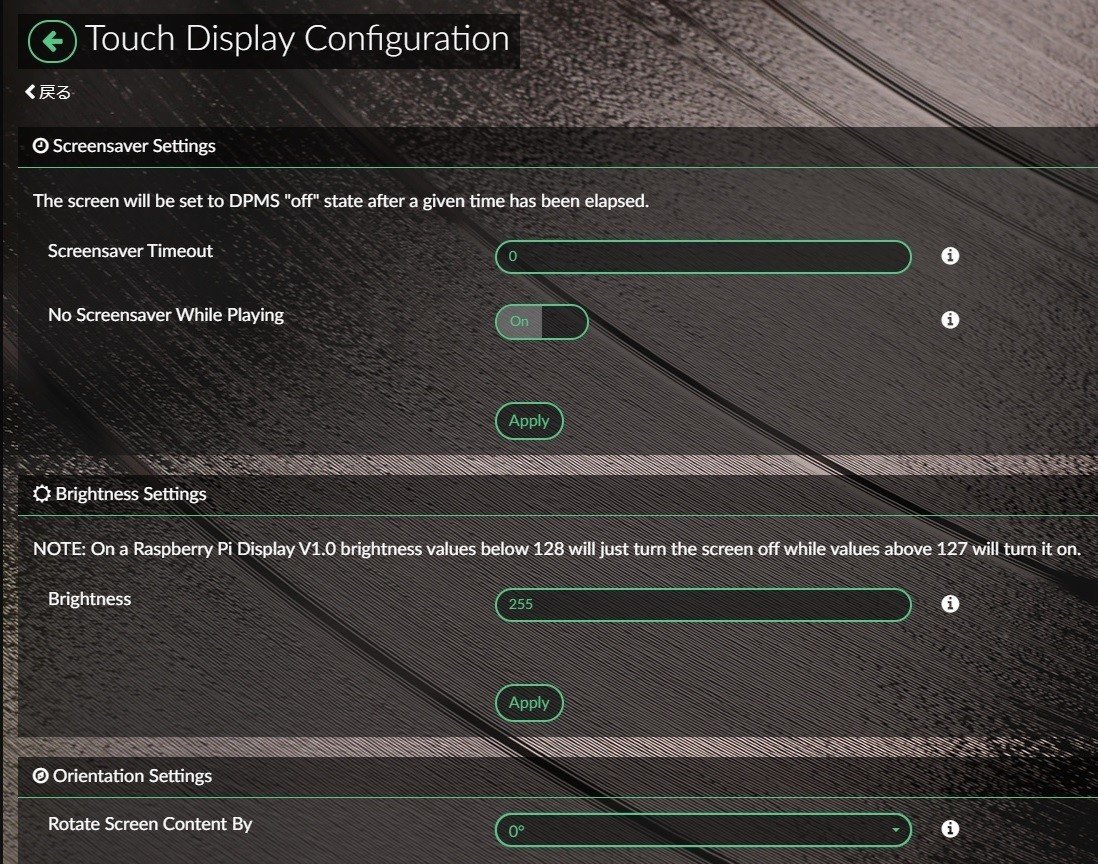
Task: Open info for No Screensaver While Playing
Action: 950,319
